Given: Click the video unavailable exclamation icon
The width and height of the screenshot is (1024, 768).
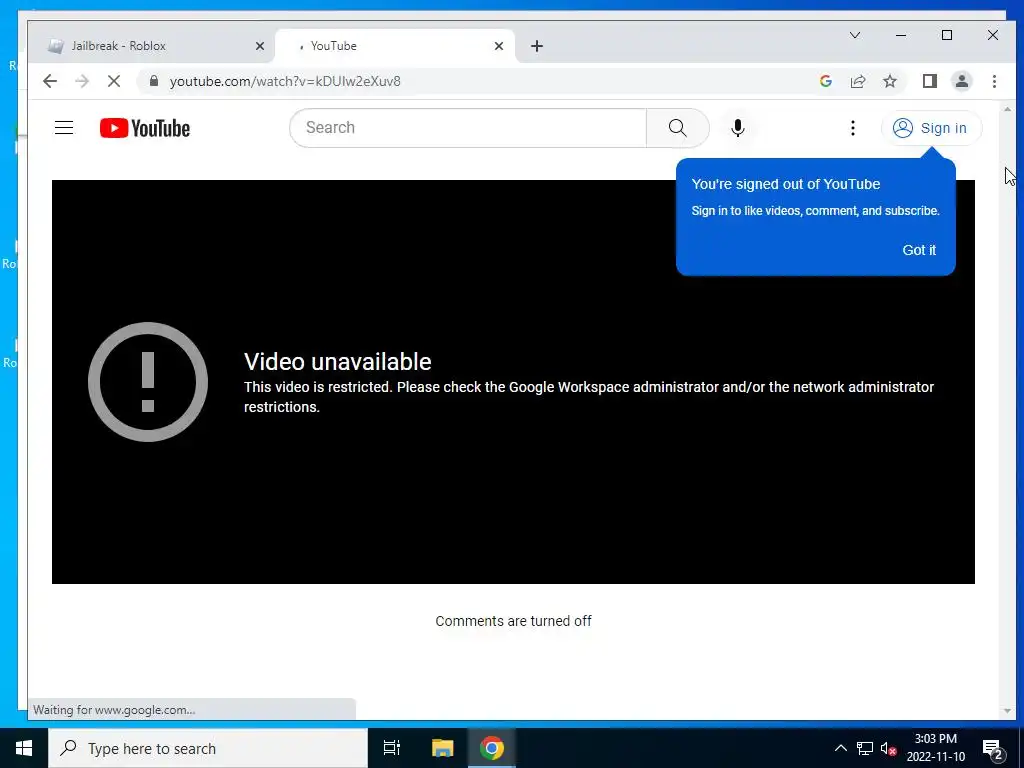Looking at the screenshot, I should [x=148, y=382].
